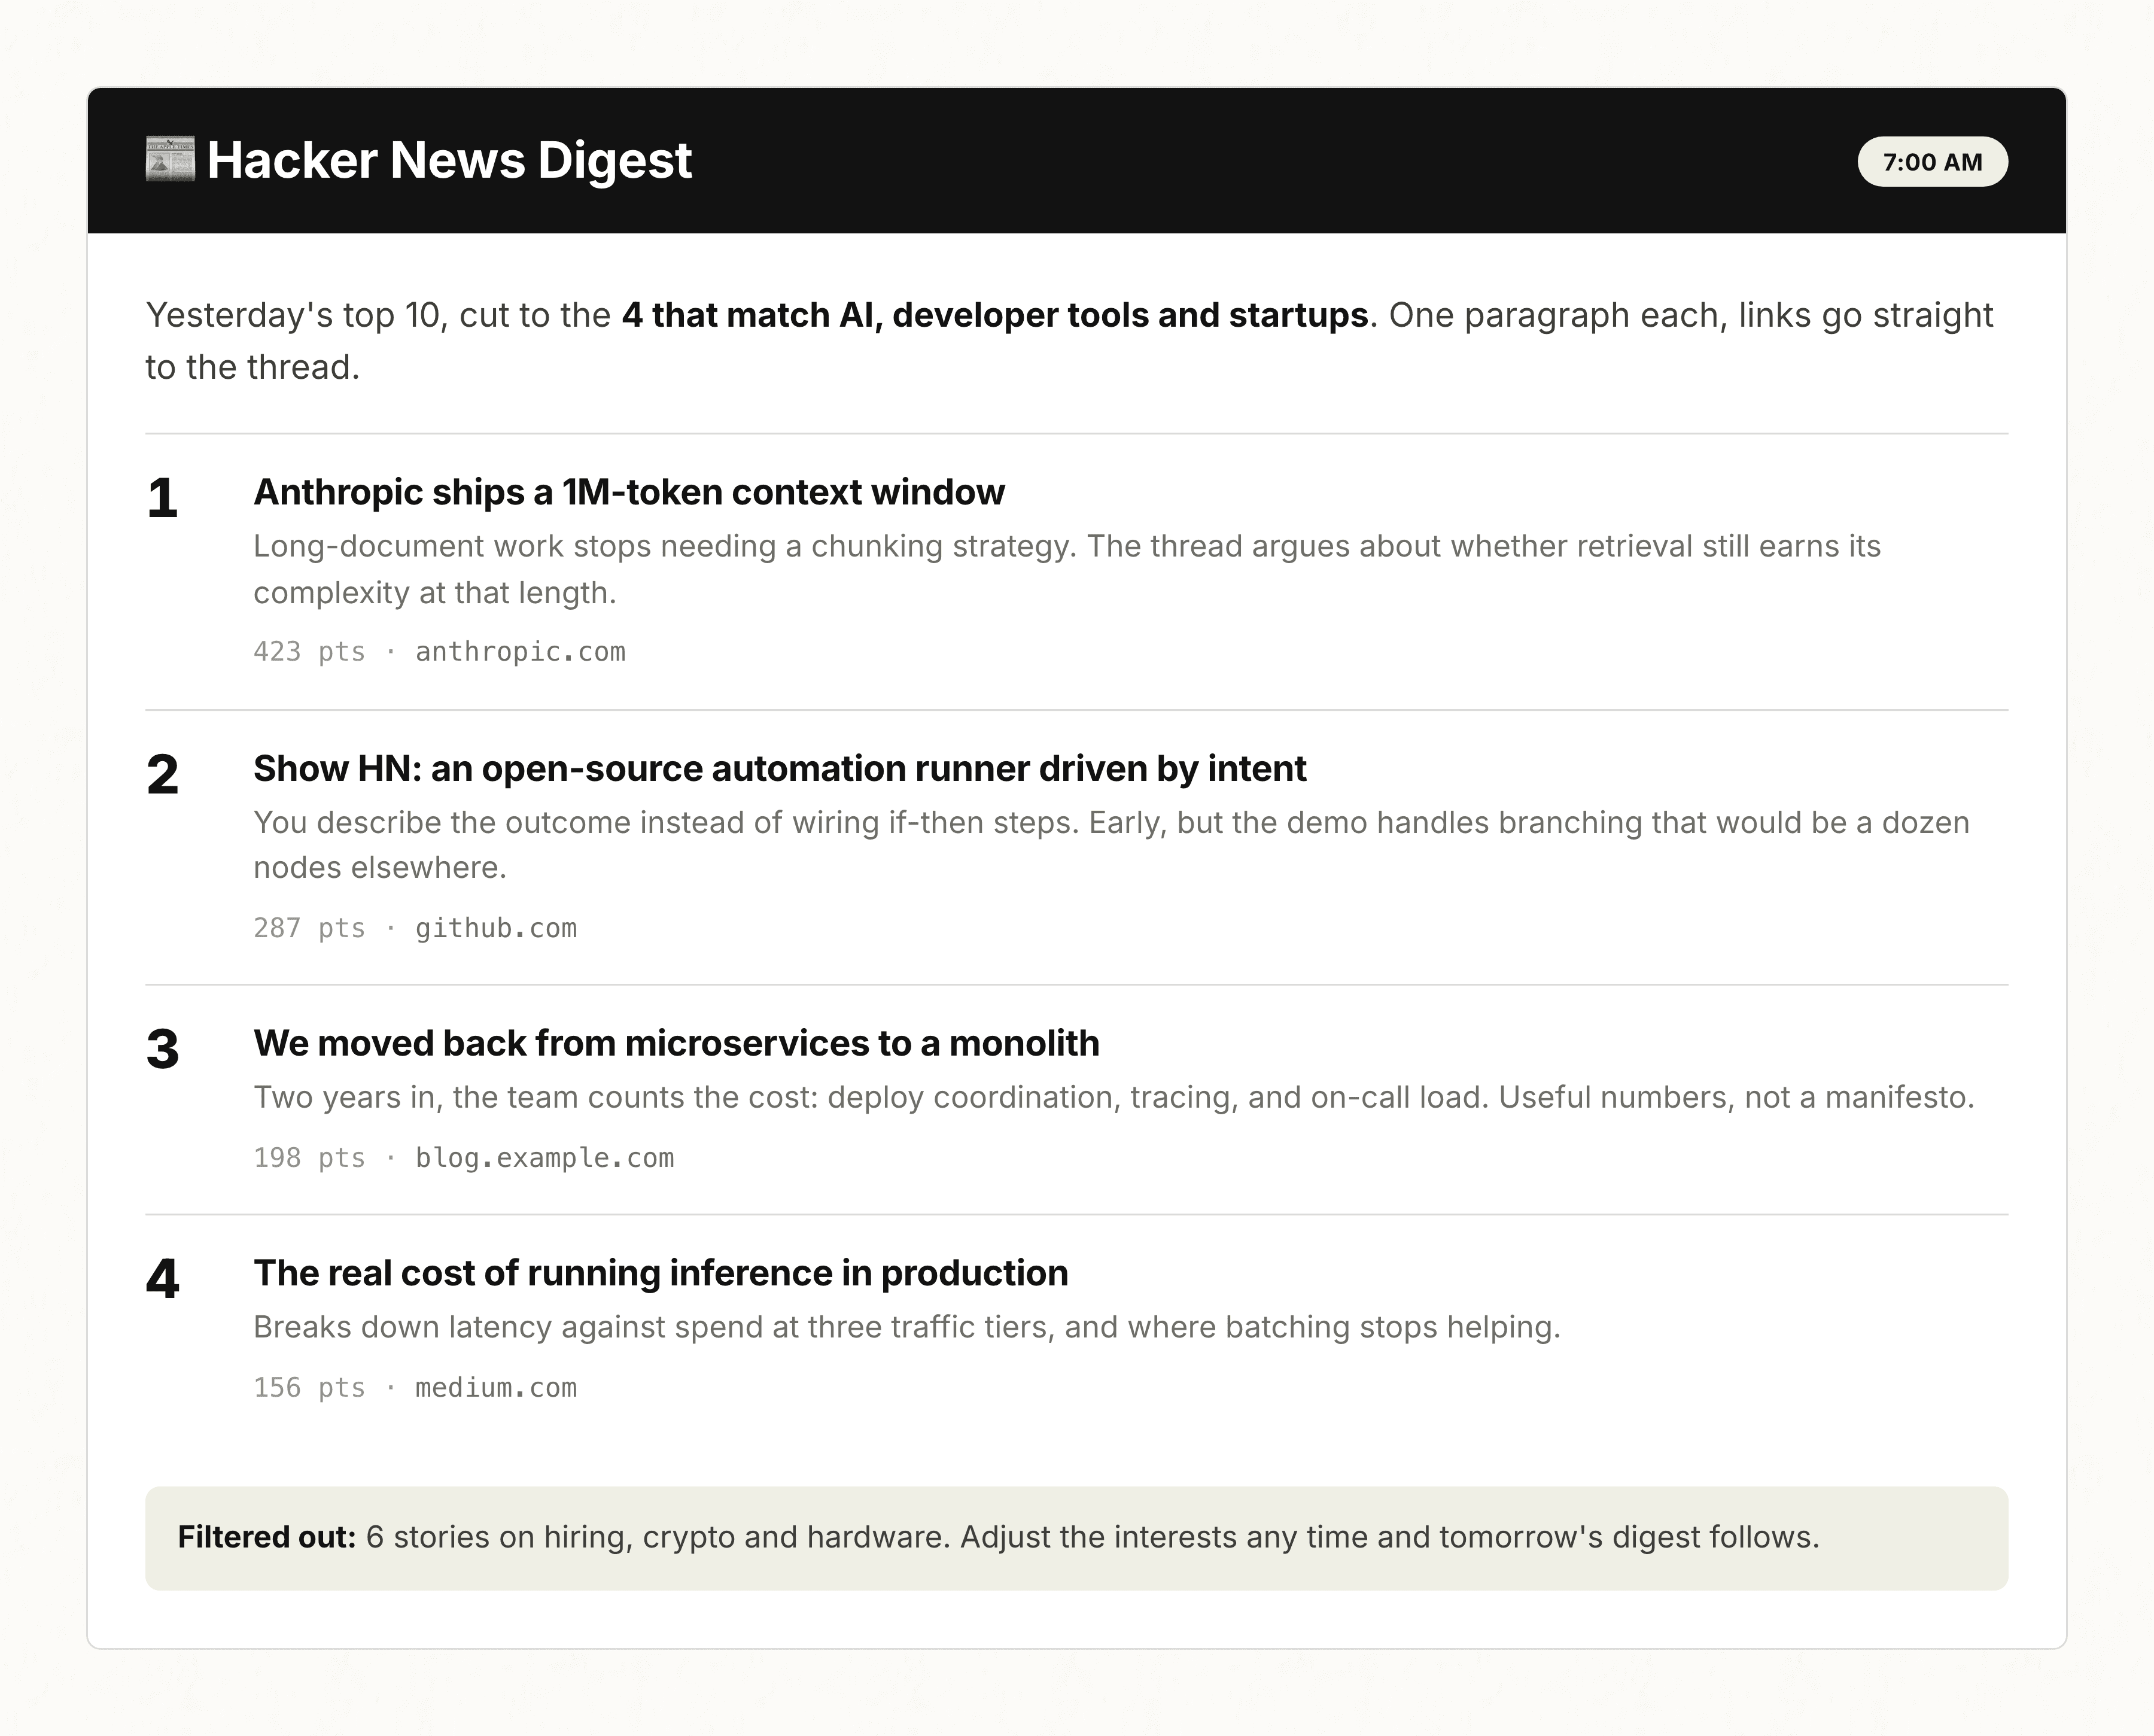Click rank number 4 of the inference story
The image size is (2154, 1736).
[162, 1280]
